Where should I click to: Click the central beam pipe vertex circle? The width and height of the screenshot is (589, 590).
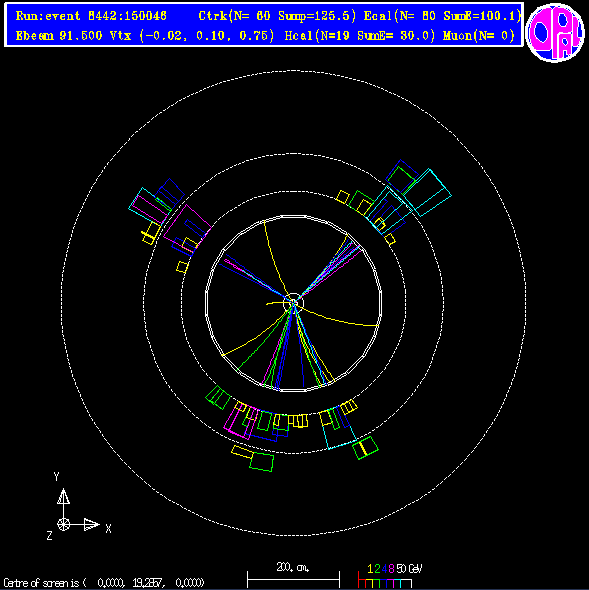[293, 303]
